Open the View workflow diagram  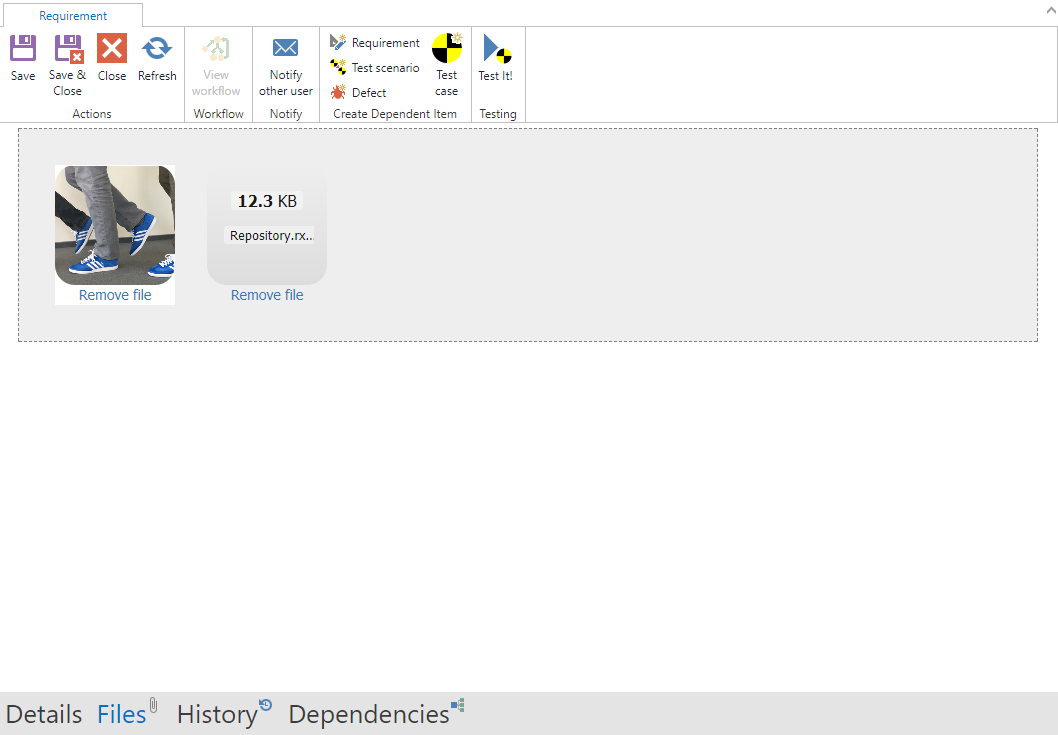point(216,49)
